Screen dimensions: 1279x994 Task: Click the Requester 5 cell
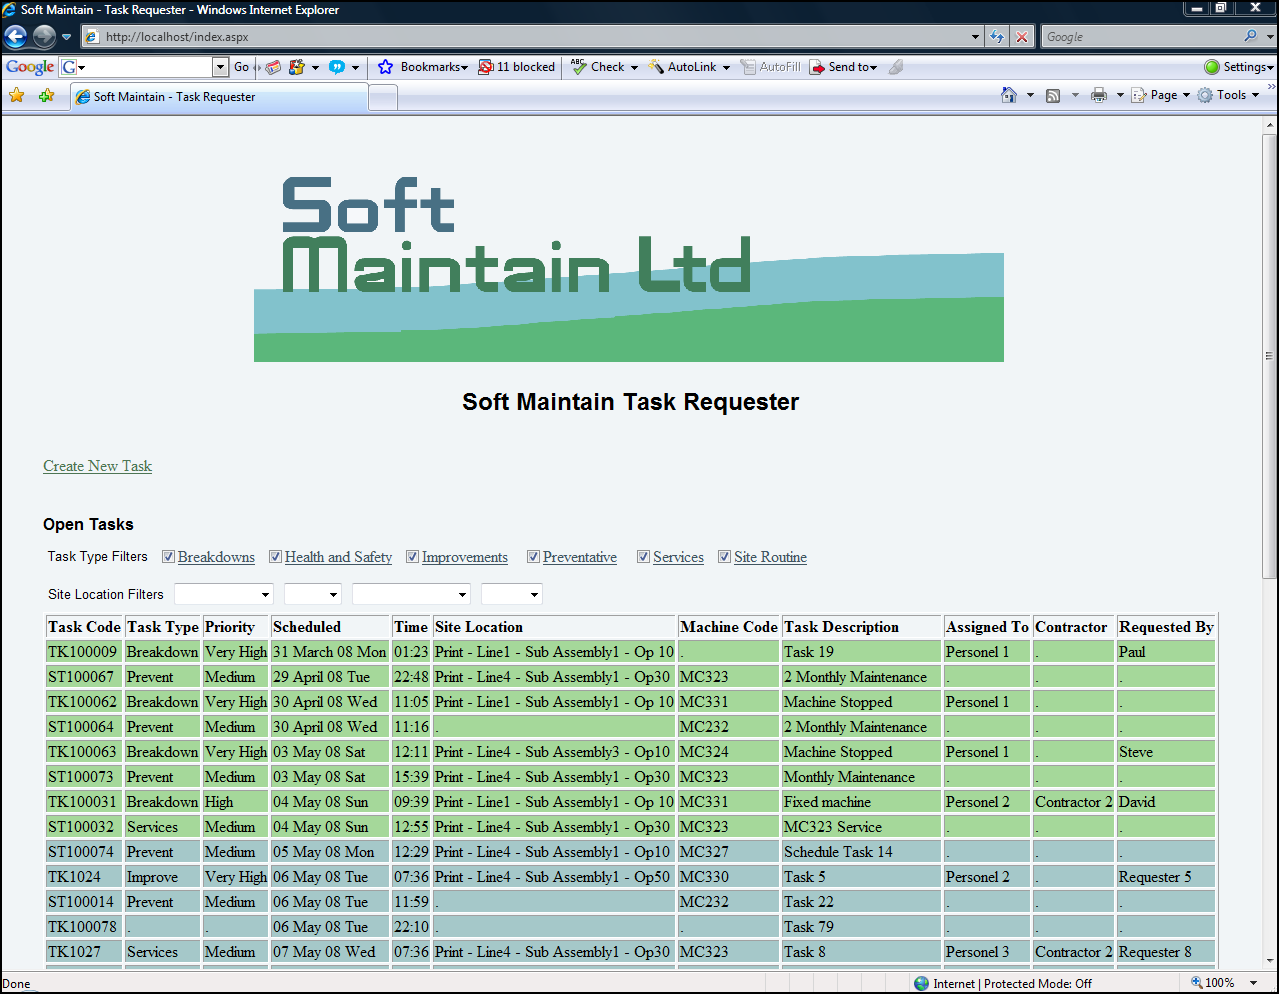pos(1166,877)
